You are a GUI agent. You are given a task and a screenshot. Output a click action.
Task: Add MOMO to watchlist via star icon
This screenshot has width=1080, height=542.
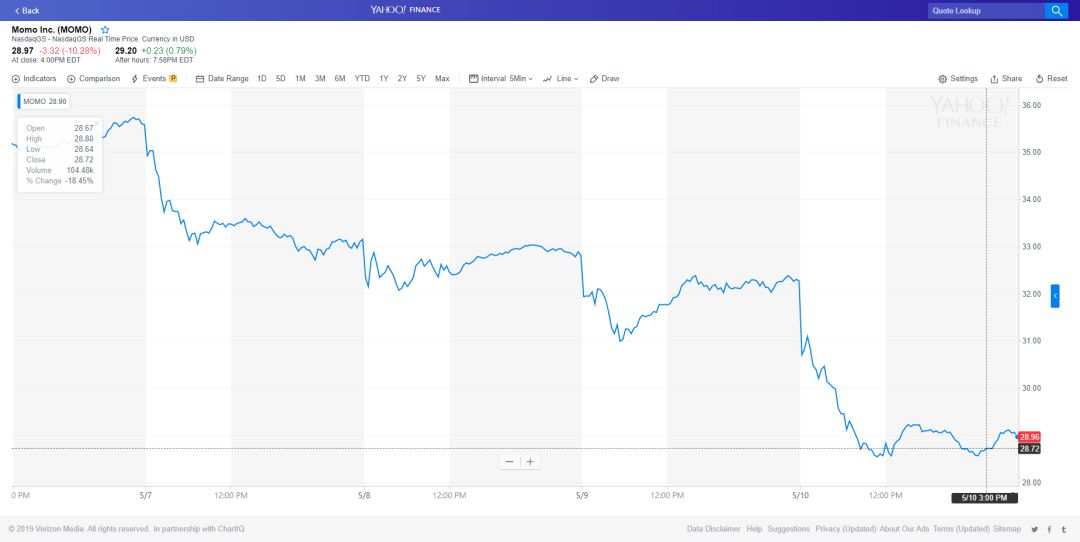pyautogui.click(x=105, y=30)
